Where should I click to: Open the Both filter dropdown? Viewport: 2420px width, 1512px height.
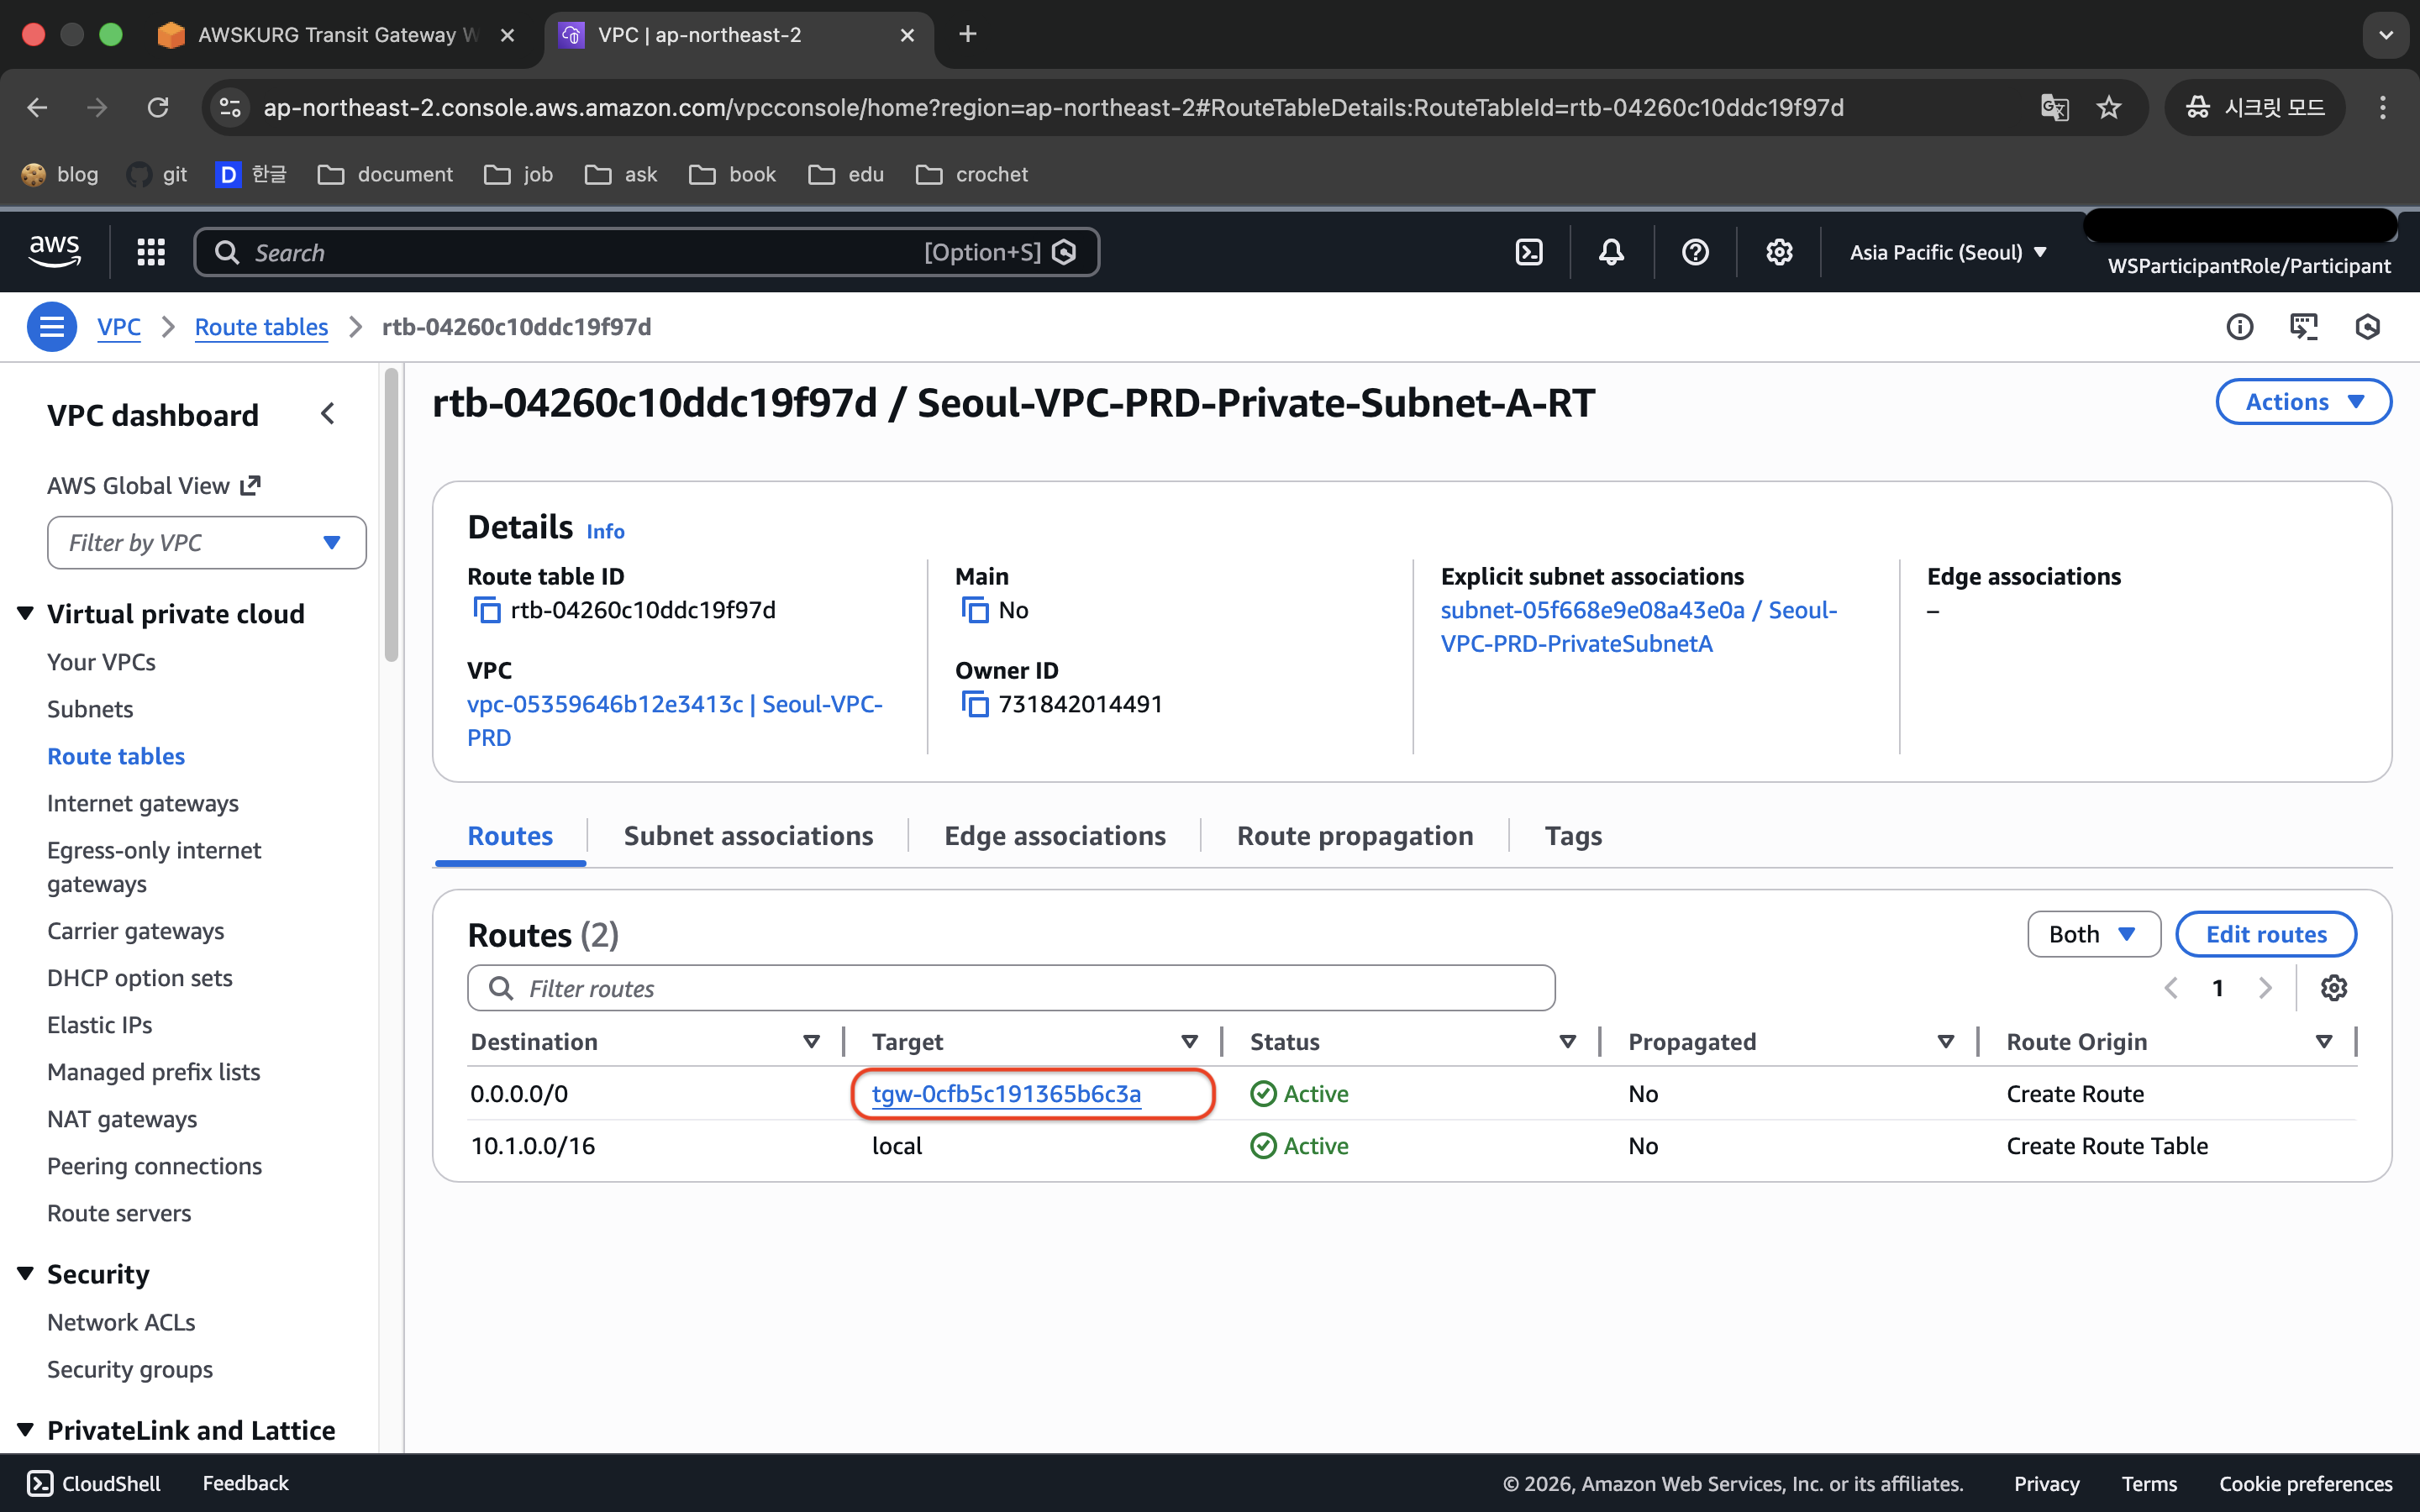(x=2093, y=934)
